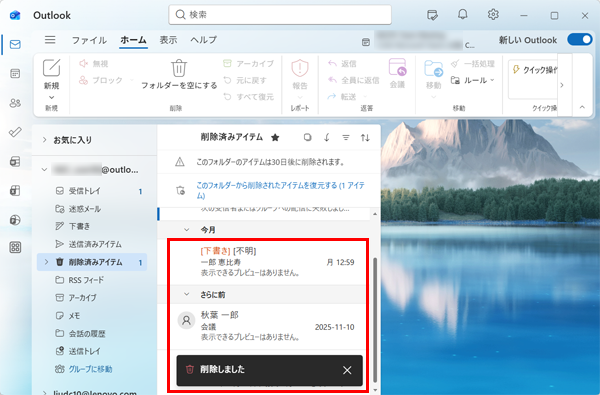Open the 表示 tab
This screenshot has height=395, width=600.
pyautogui.click(x=168, y=40)
